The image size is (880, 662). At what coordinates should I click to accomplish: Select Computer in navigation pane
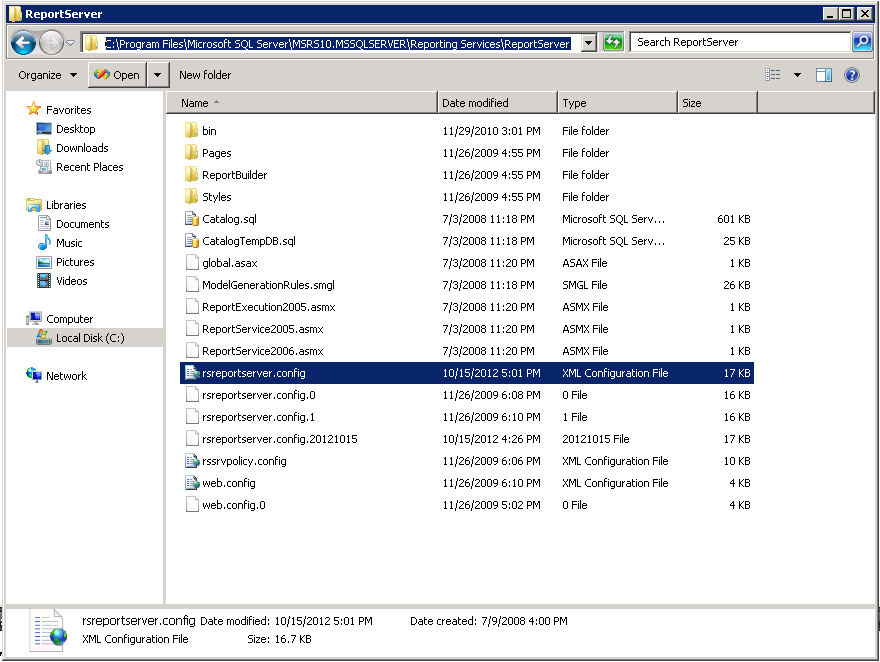point(70,319)
